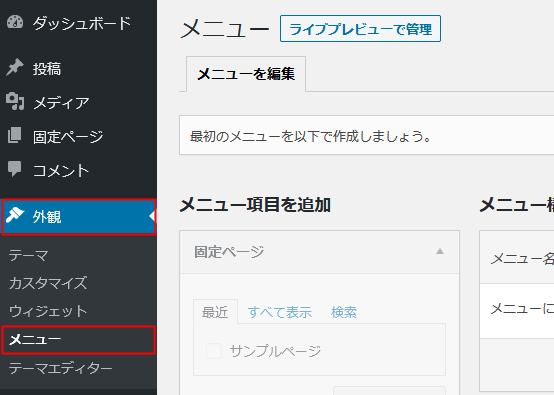Click ライブプレビューで管理 button
The width and height of the screenshot is (554, 395).
(x=360, y=29)
